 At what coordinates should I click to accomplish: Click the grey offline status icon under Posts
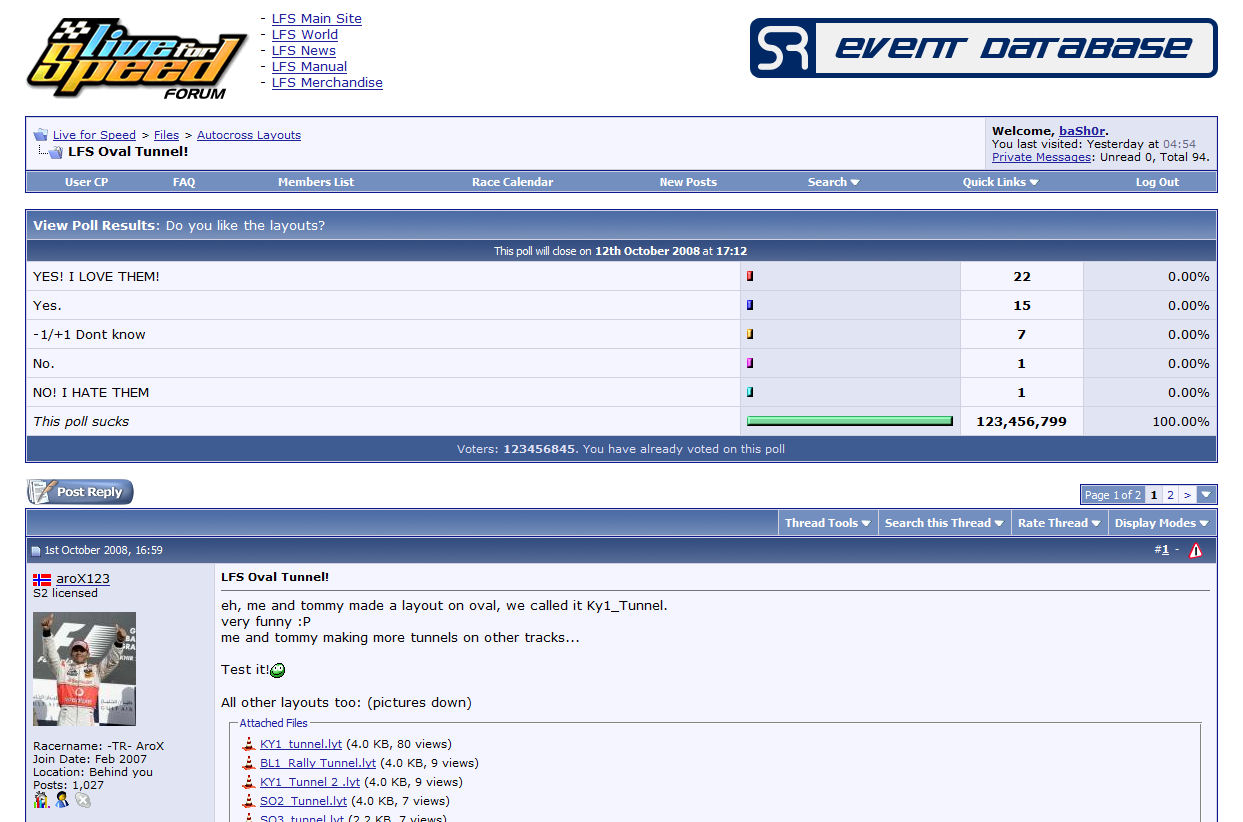83,800
